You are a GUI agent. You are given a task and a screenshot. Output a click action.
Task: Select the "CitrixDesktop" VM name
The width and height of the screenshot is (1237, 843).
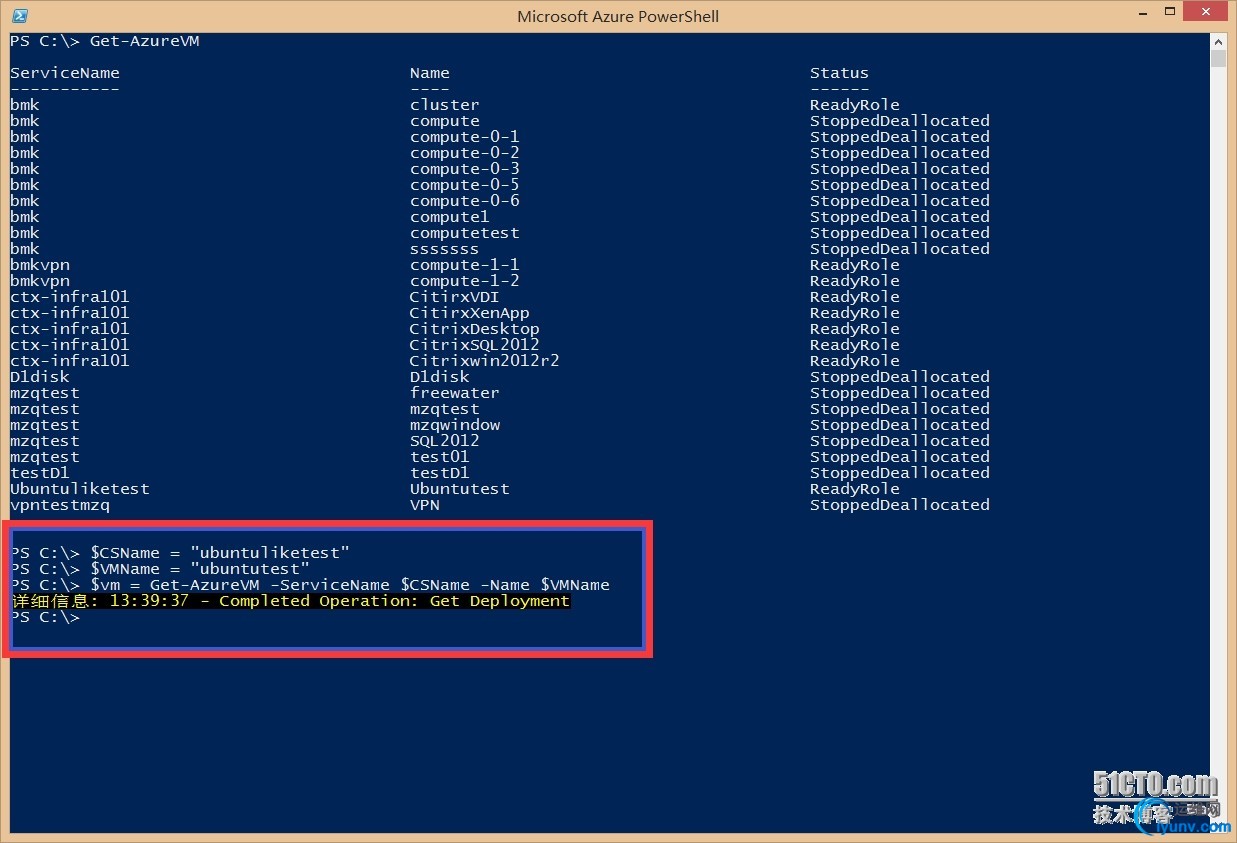pyautogui.click(x=475, y=329)
